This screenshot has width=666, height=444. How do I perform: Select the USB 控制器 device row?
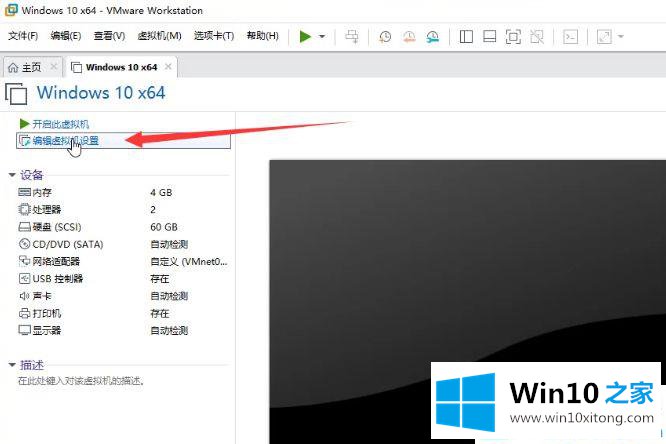coord(123,279)
